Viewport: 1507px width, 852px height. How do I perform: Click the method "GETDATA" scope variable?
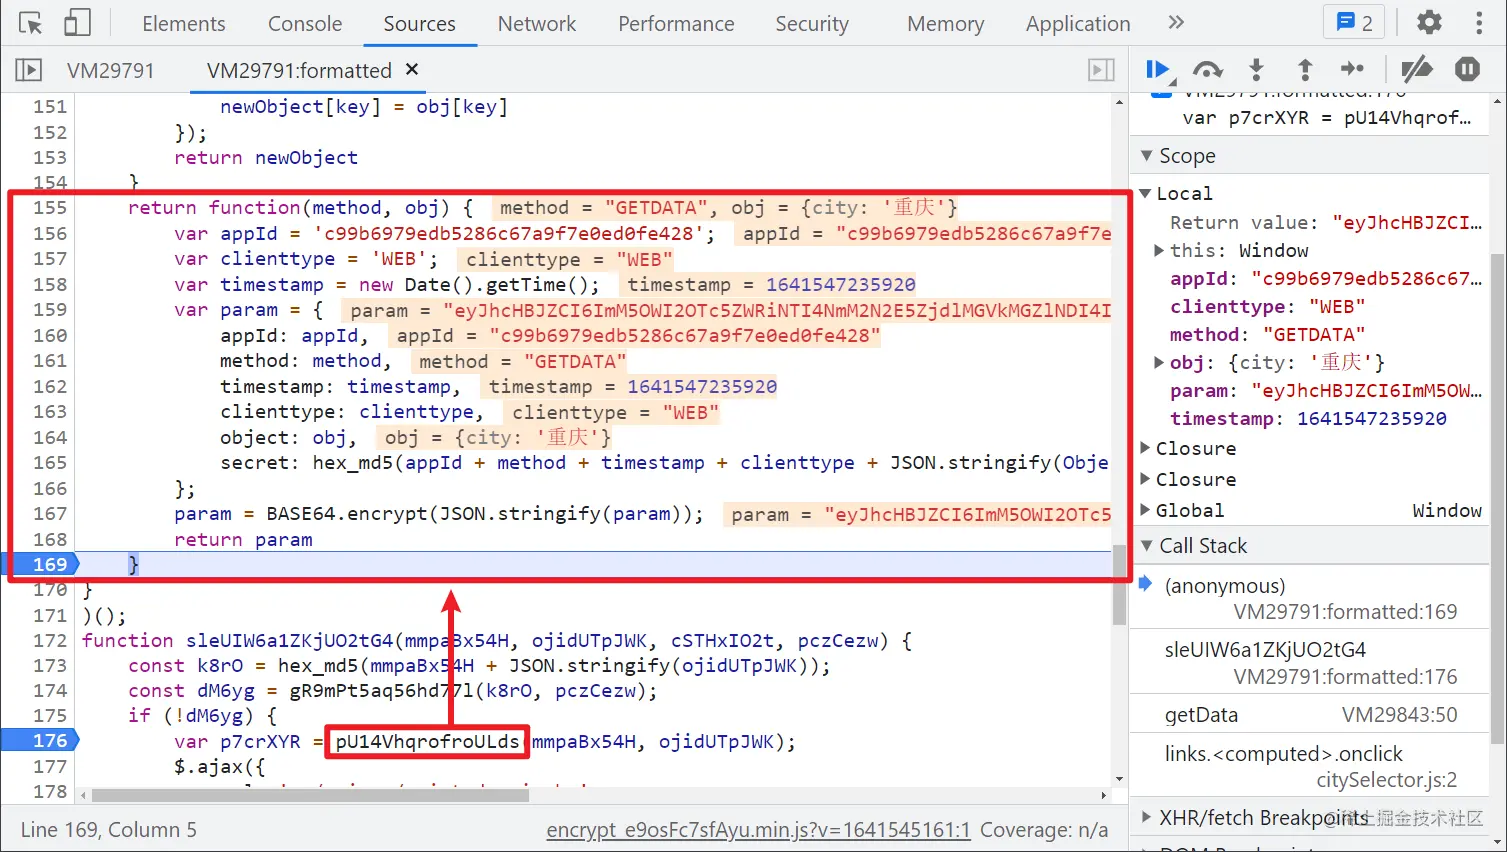point(1267,334)
